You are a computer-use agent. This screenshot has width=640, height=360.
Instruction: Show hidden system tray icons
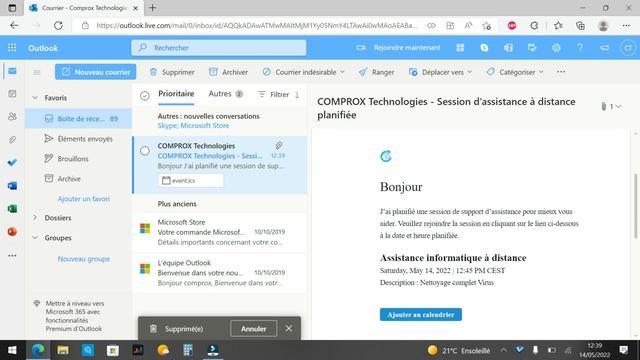[x=503, y=350]
